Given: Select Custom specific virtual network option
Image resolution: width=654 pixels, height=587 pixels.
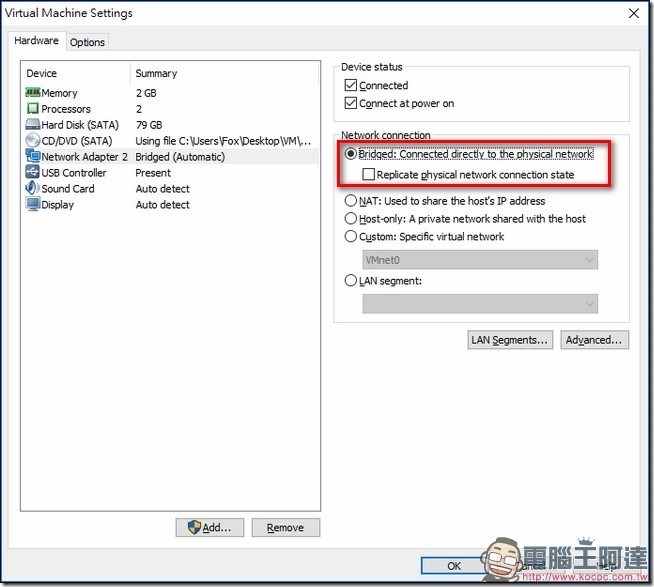Looking at the screenshot, I should click(351, 237).
